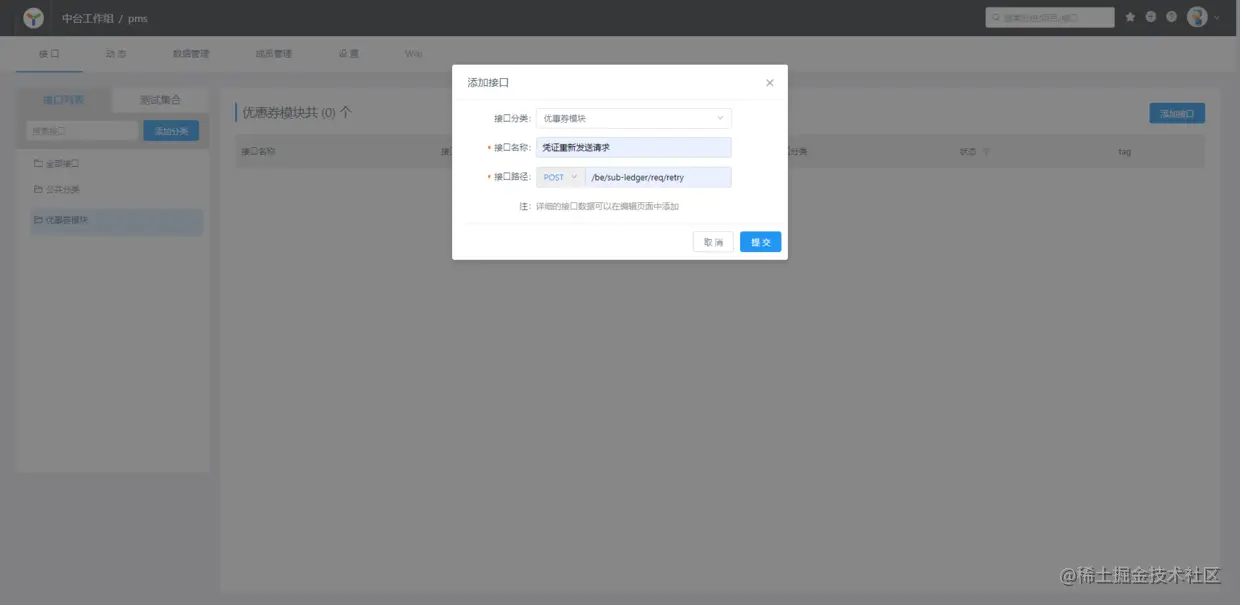Click the 搜索接口 search field in sidebar
The width and height of the screenshot is (1240, 605).
point(82,131)
